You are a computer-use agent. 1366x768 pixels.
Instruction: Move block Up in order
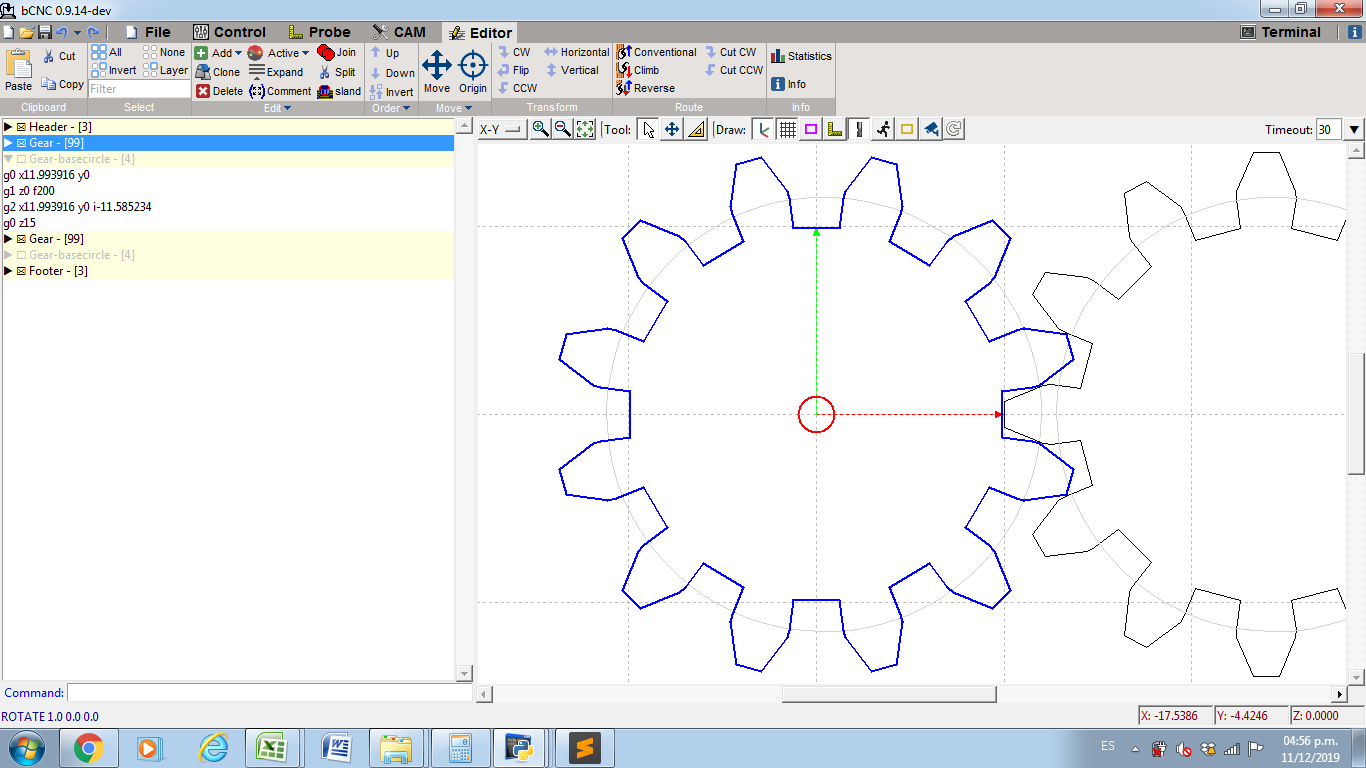pyautogui.click(x=384, y=53)
